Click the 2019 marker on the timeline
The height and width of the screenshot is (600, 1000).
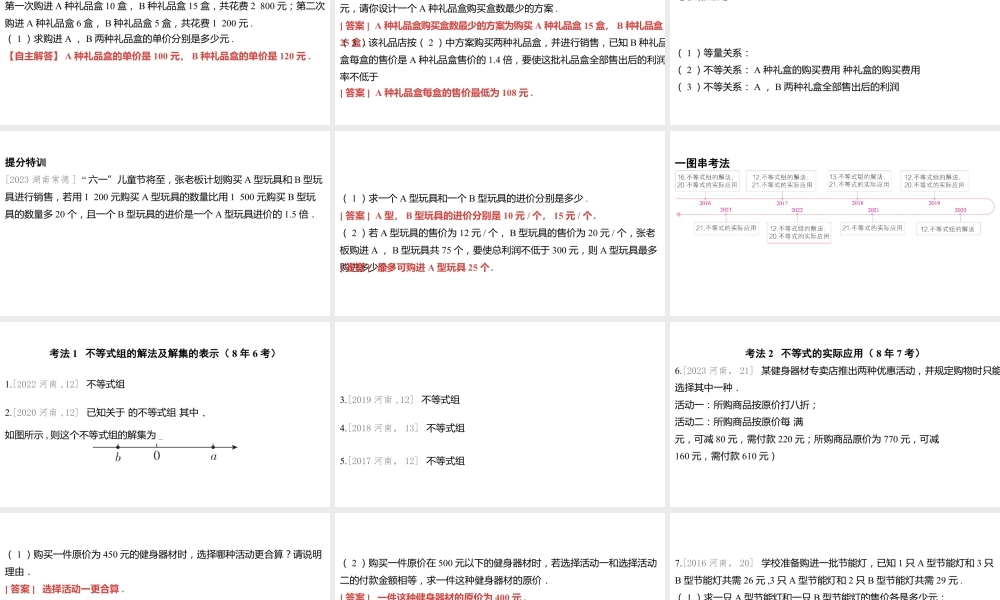click(x=935, y=202)
